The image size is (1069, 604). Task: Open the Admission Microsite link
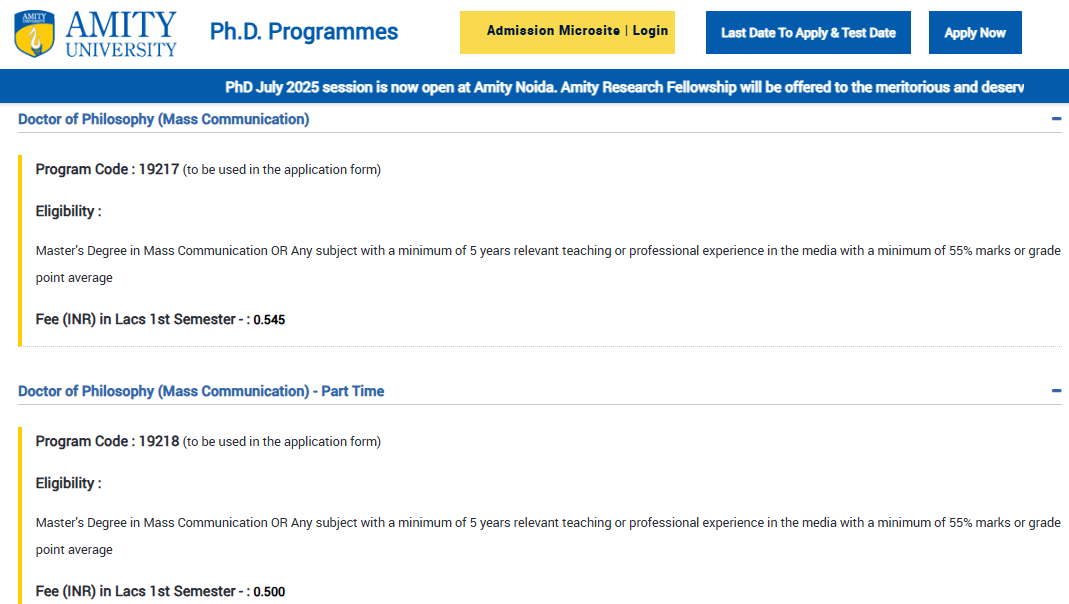[553, 31]
